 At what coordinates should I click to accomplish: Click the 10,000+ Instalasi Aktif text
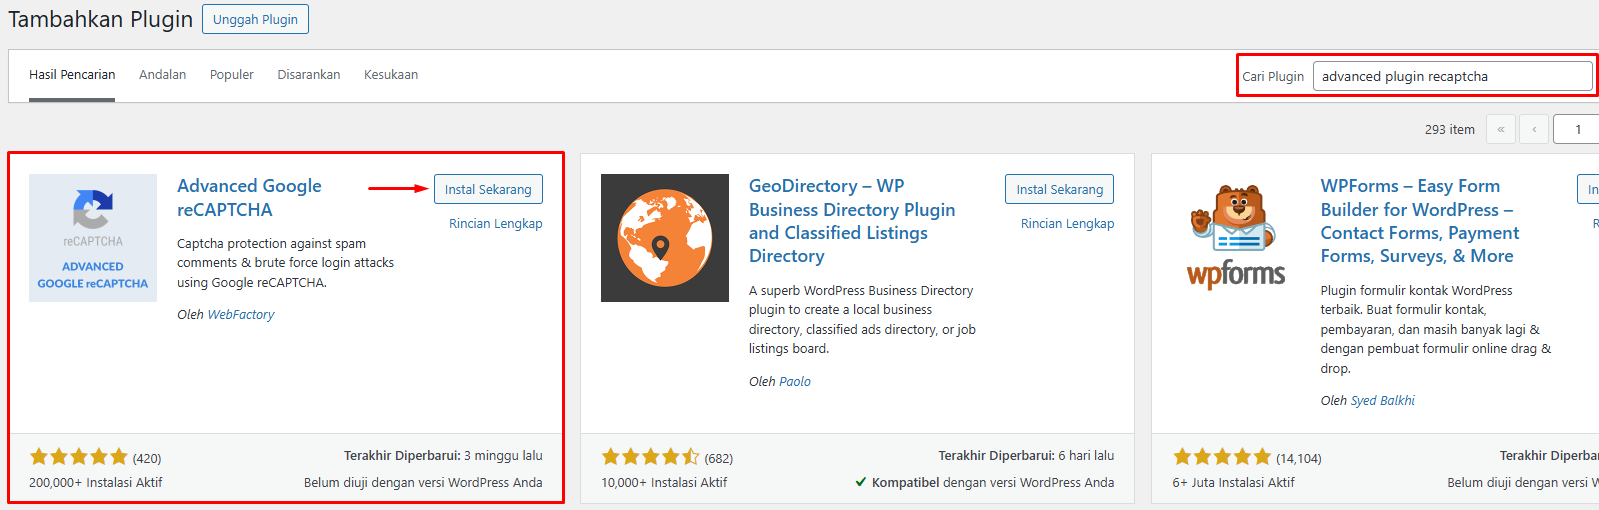coord(664,482)
